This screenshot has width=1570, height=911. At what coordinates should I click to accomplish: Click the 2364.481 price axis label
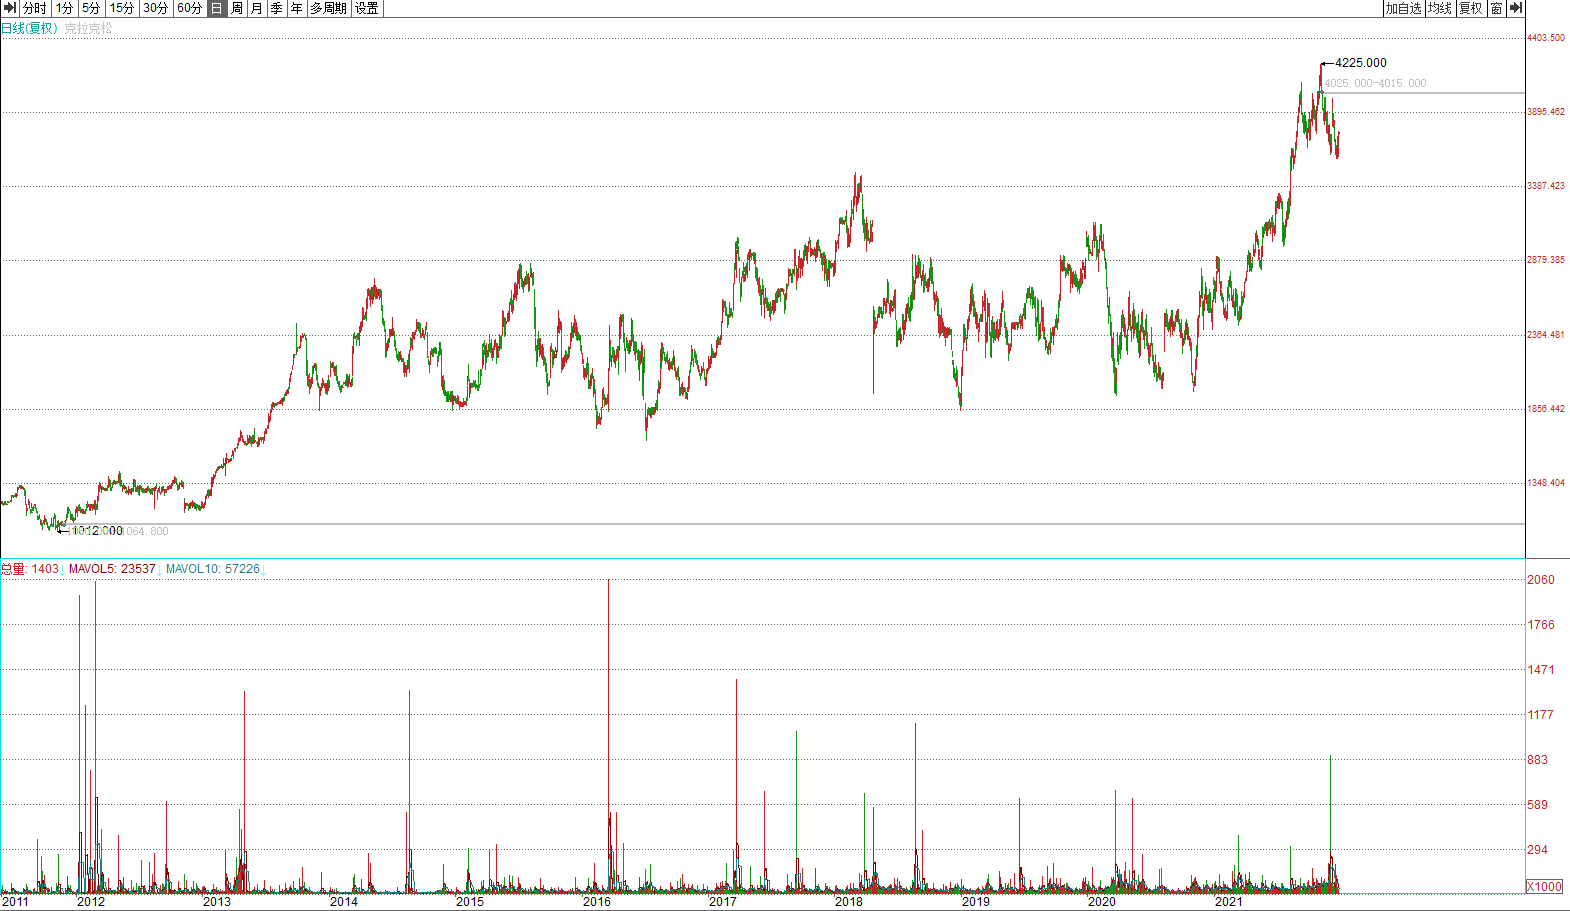coord(1546,335)
